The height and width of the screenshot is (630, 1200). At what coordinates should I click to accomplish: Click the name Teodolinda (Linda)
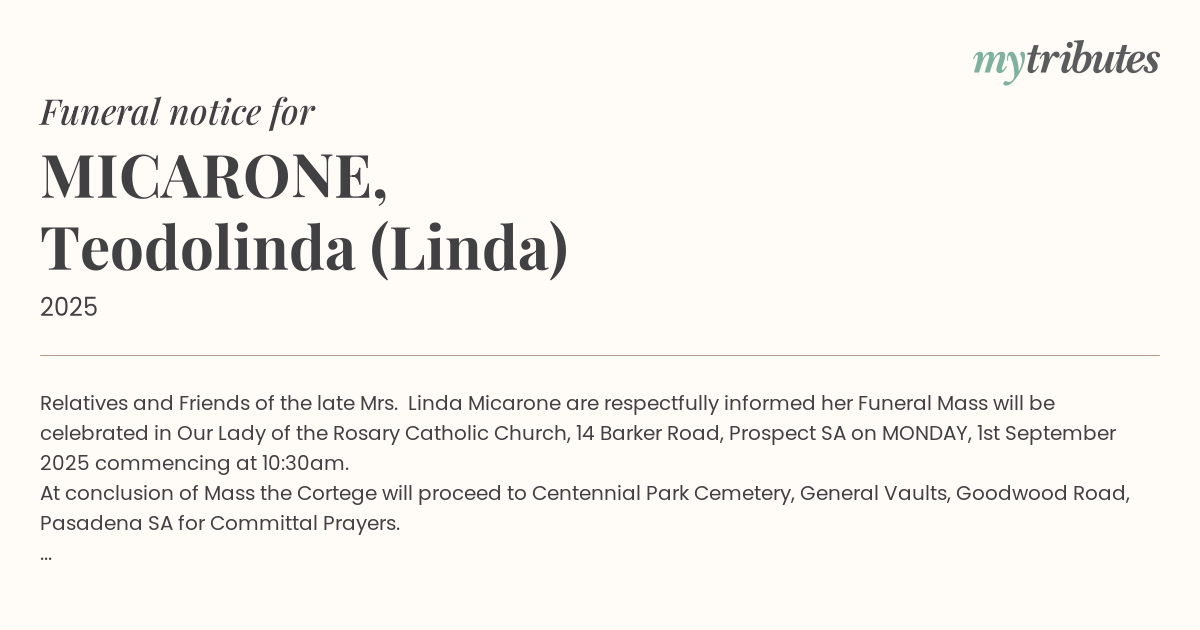[x=304, y=248]
